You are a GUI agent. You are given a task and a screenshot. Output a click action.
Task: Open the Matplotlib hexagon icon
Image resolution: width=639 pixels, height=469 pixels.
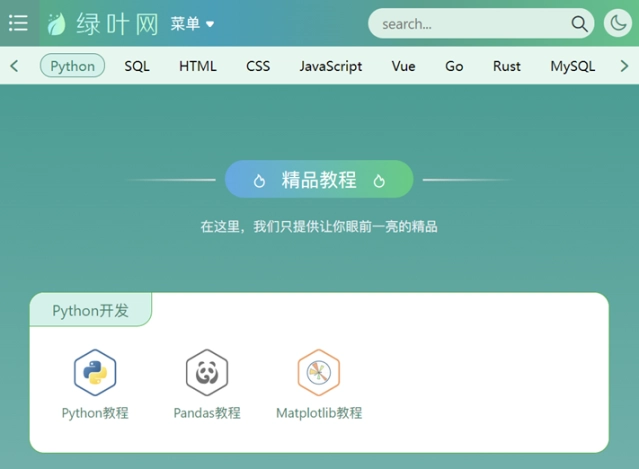[319, 372]
